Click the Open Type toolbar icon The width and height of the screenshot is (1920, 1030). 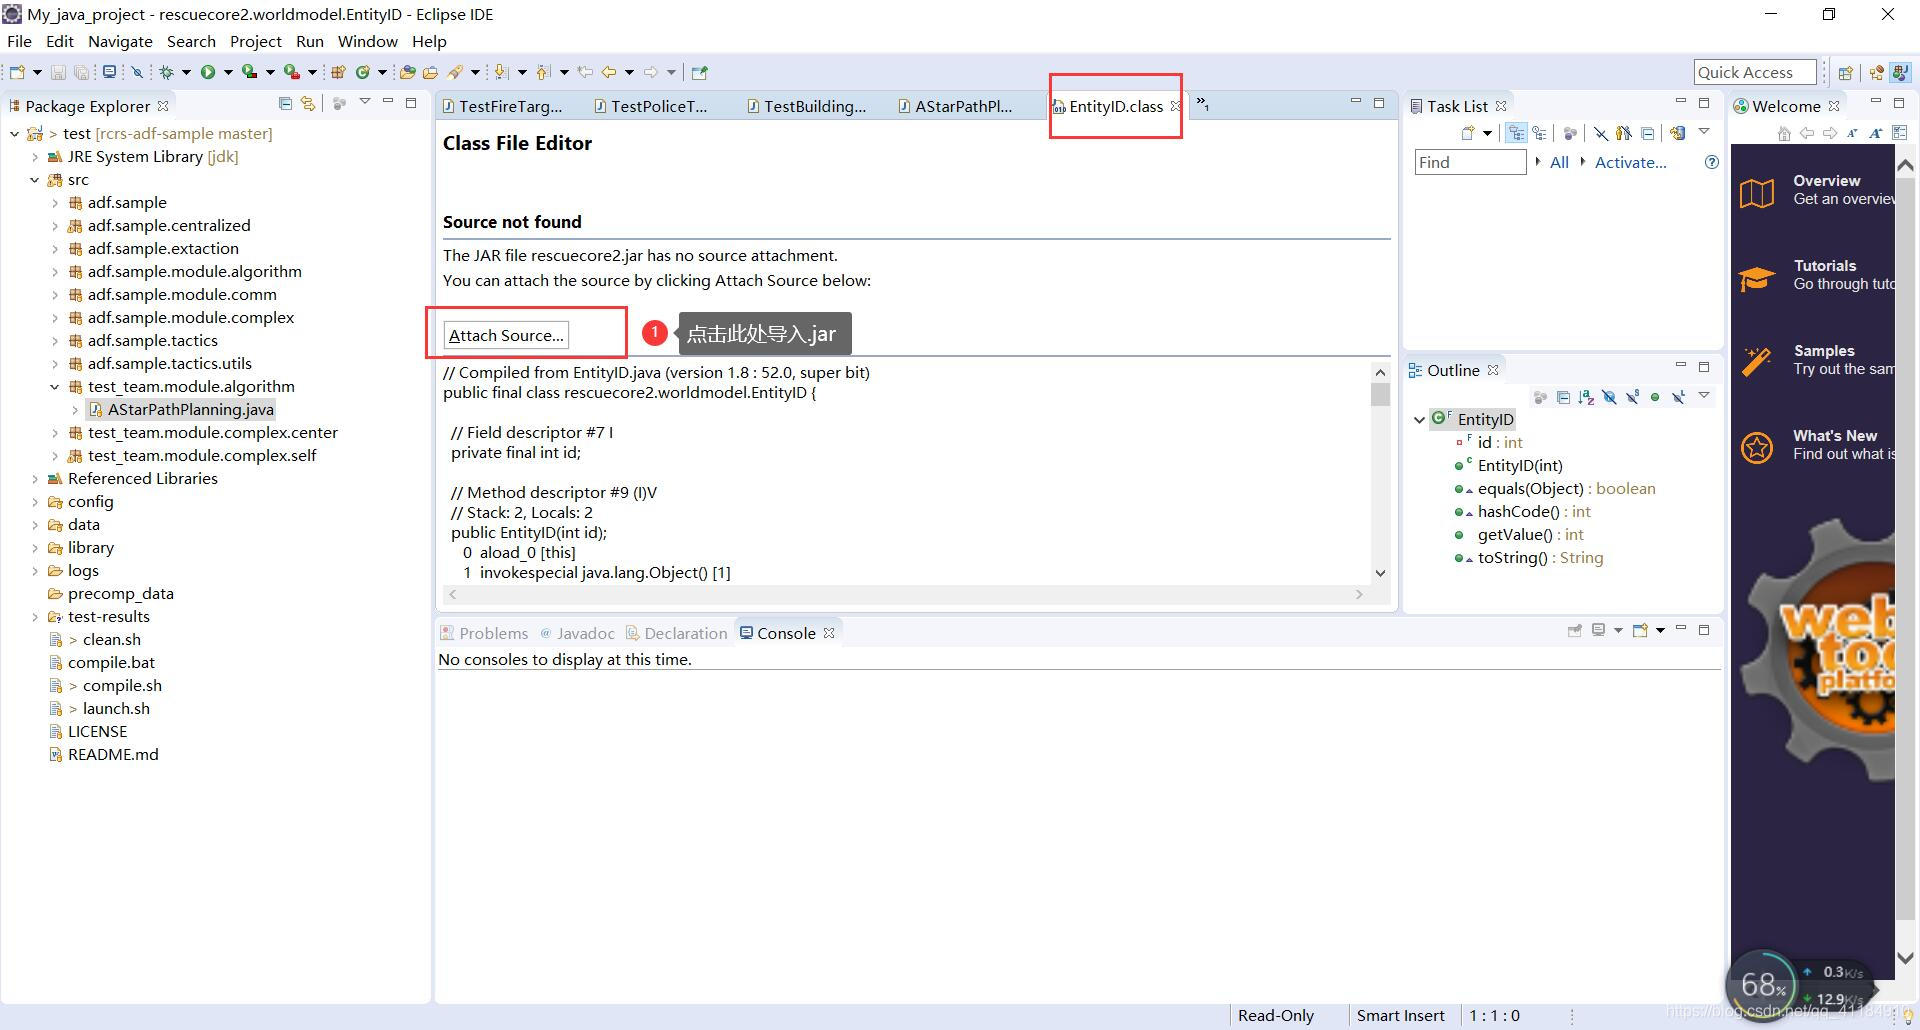click(407, 72)
